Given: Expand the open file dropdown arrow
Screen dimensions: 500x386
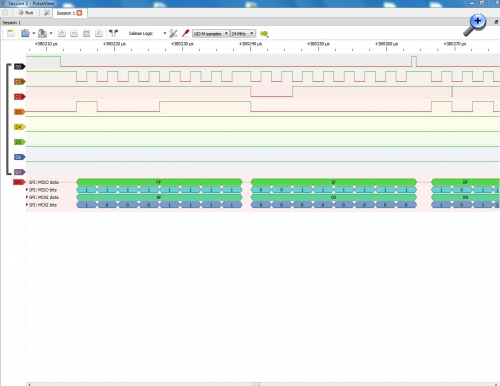Looking at the screenshot, I should pos(34,33).
